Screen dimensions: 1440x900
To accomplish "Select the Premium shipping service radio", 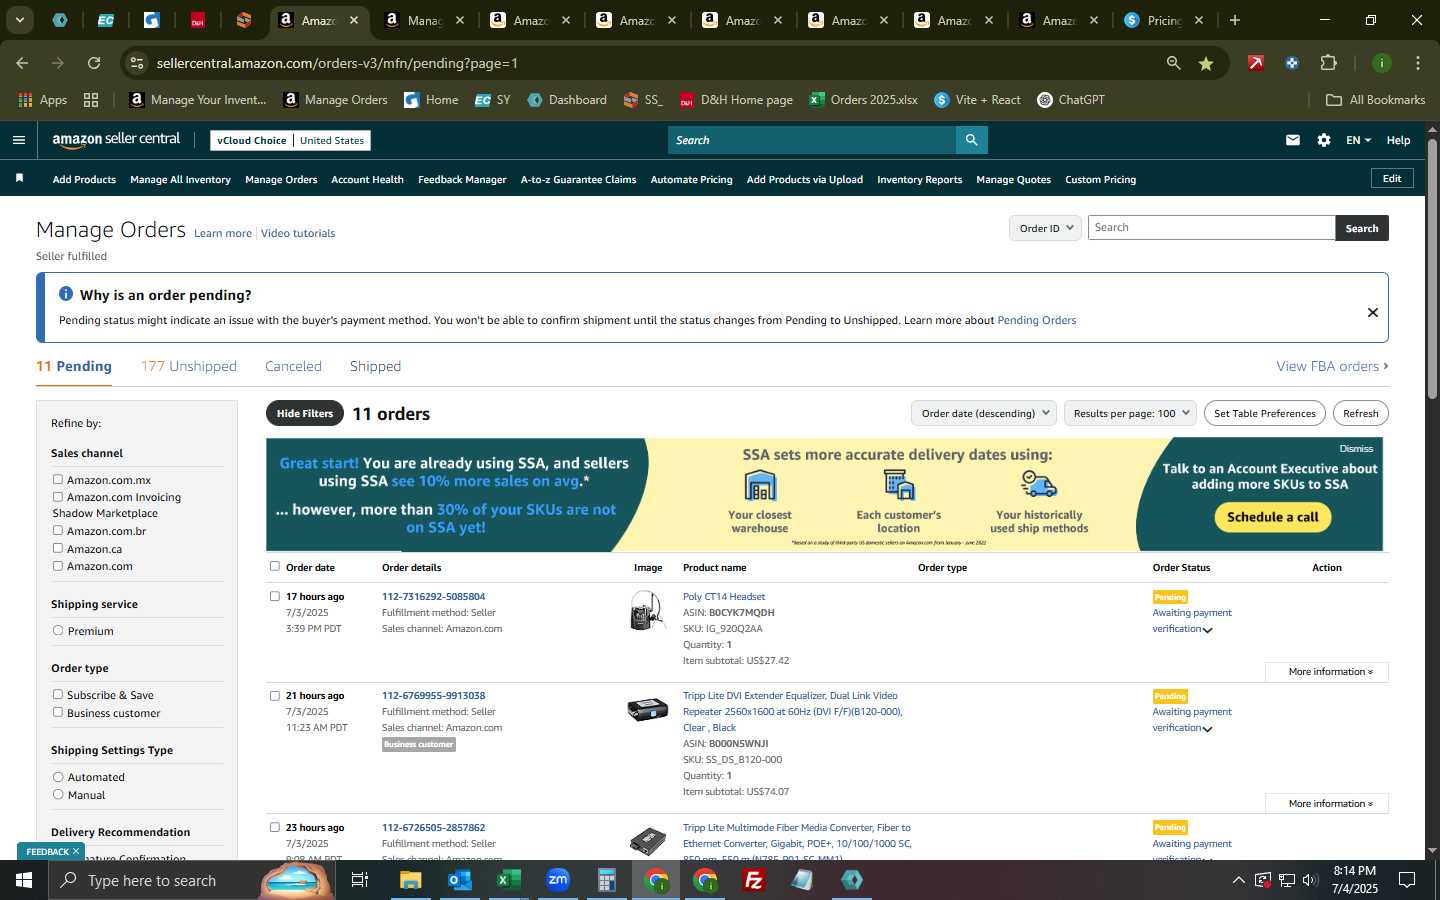I will (x=58, y=630).
